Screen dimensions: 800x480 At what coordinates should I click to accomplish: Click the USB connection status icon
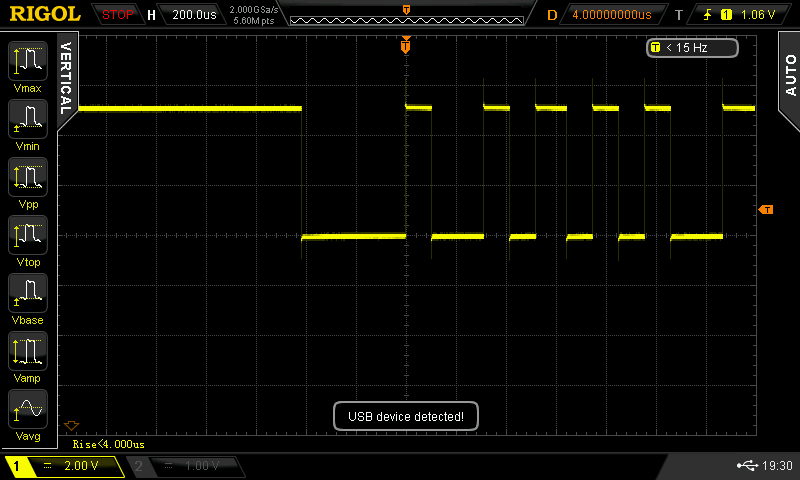coord(747,465)
